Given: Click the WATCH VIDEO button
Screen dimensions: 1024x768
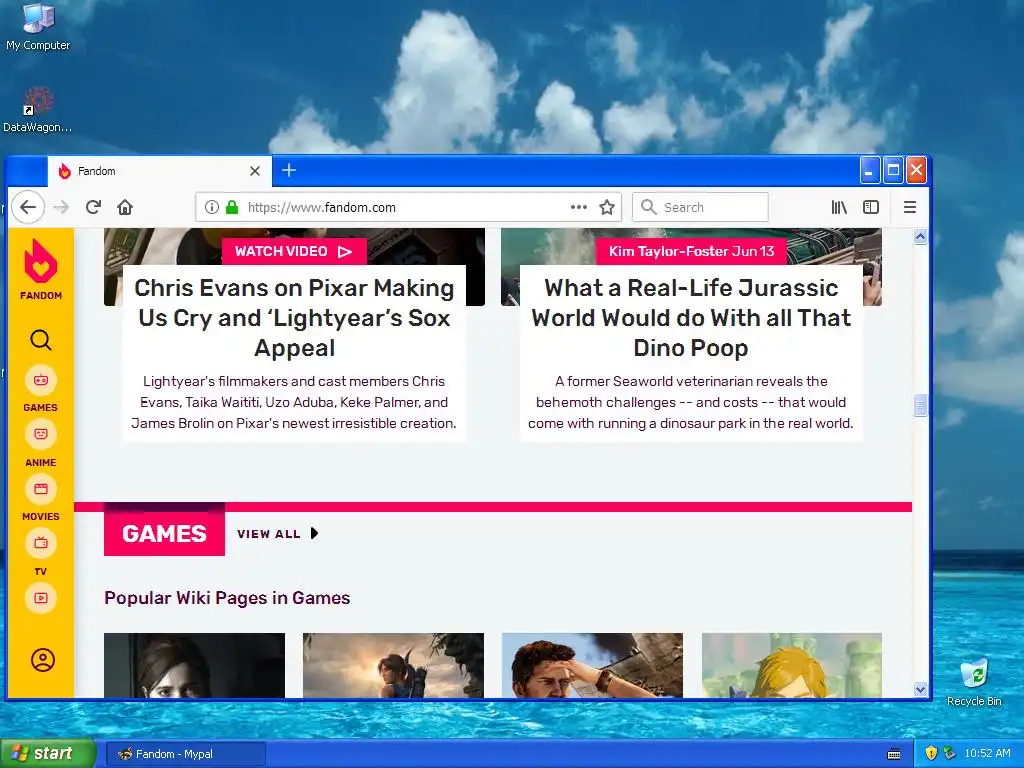Looking at the screenshot, I should pyautogui.click(x=294, y=251).
